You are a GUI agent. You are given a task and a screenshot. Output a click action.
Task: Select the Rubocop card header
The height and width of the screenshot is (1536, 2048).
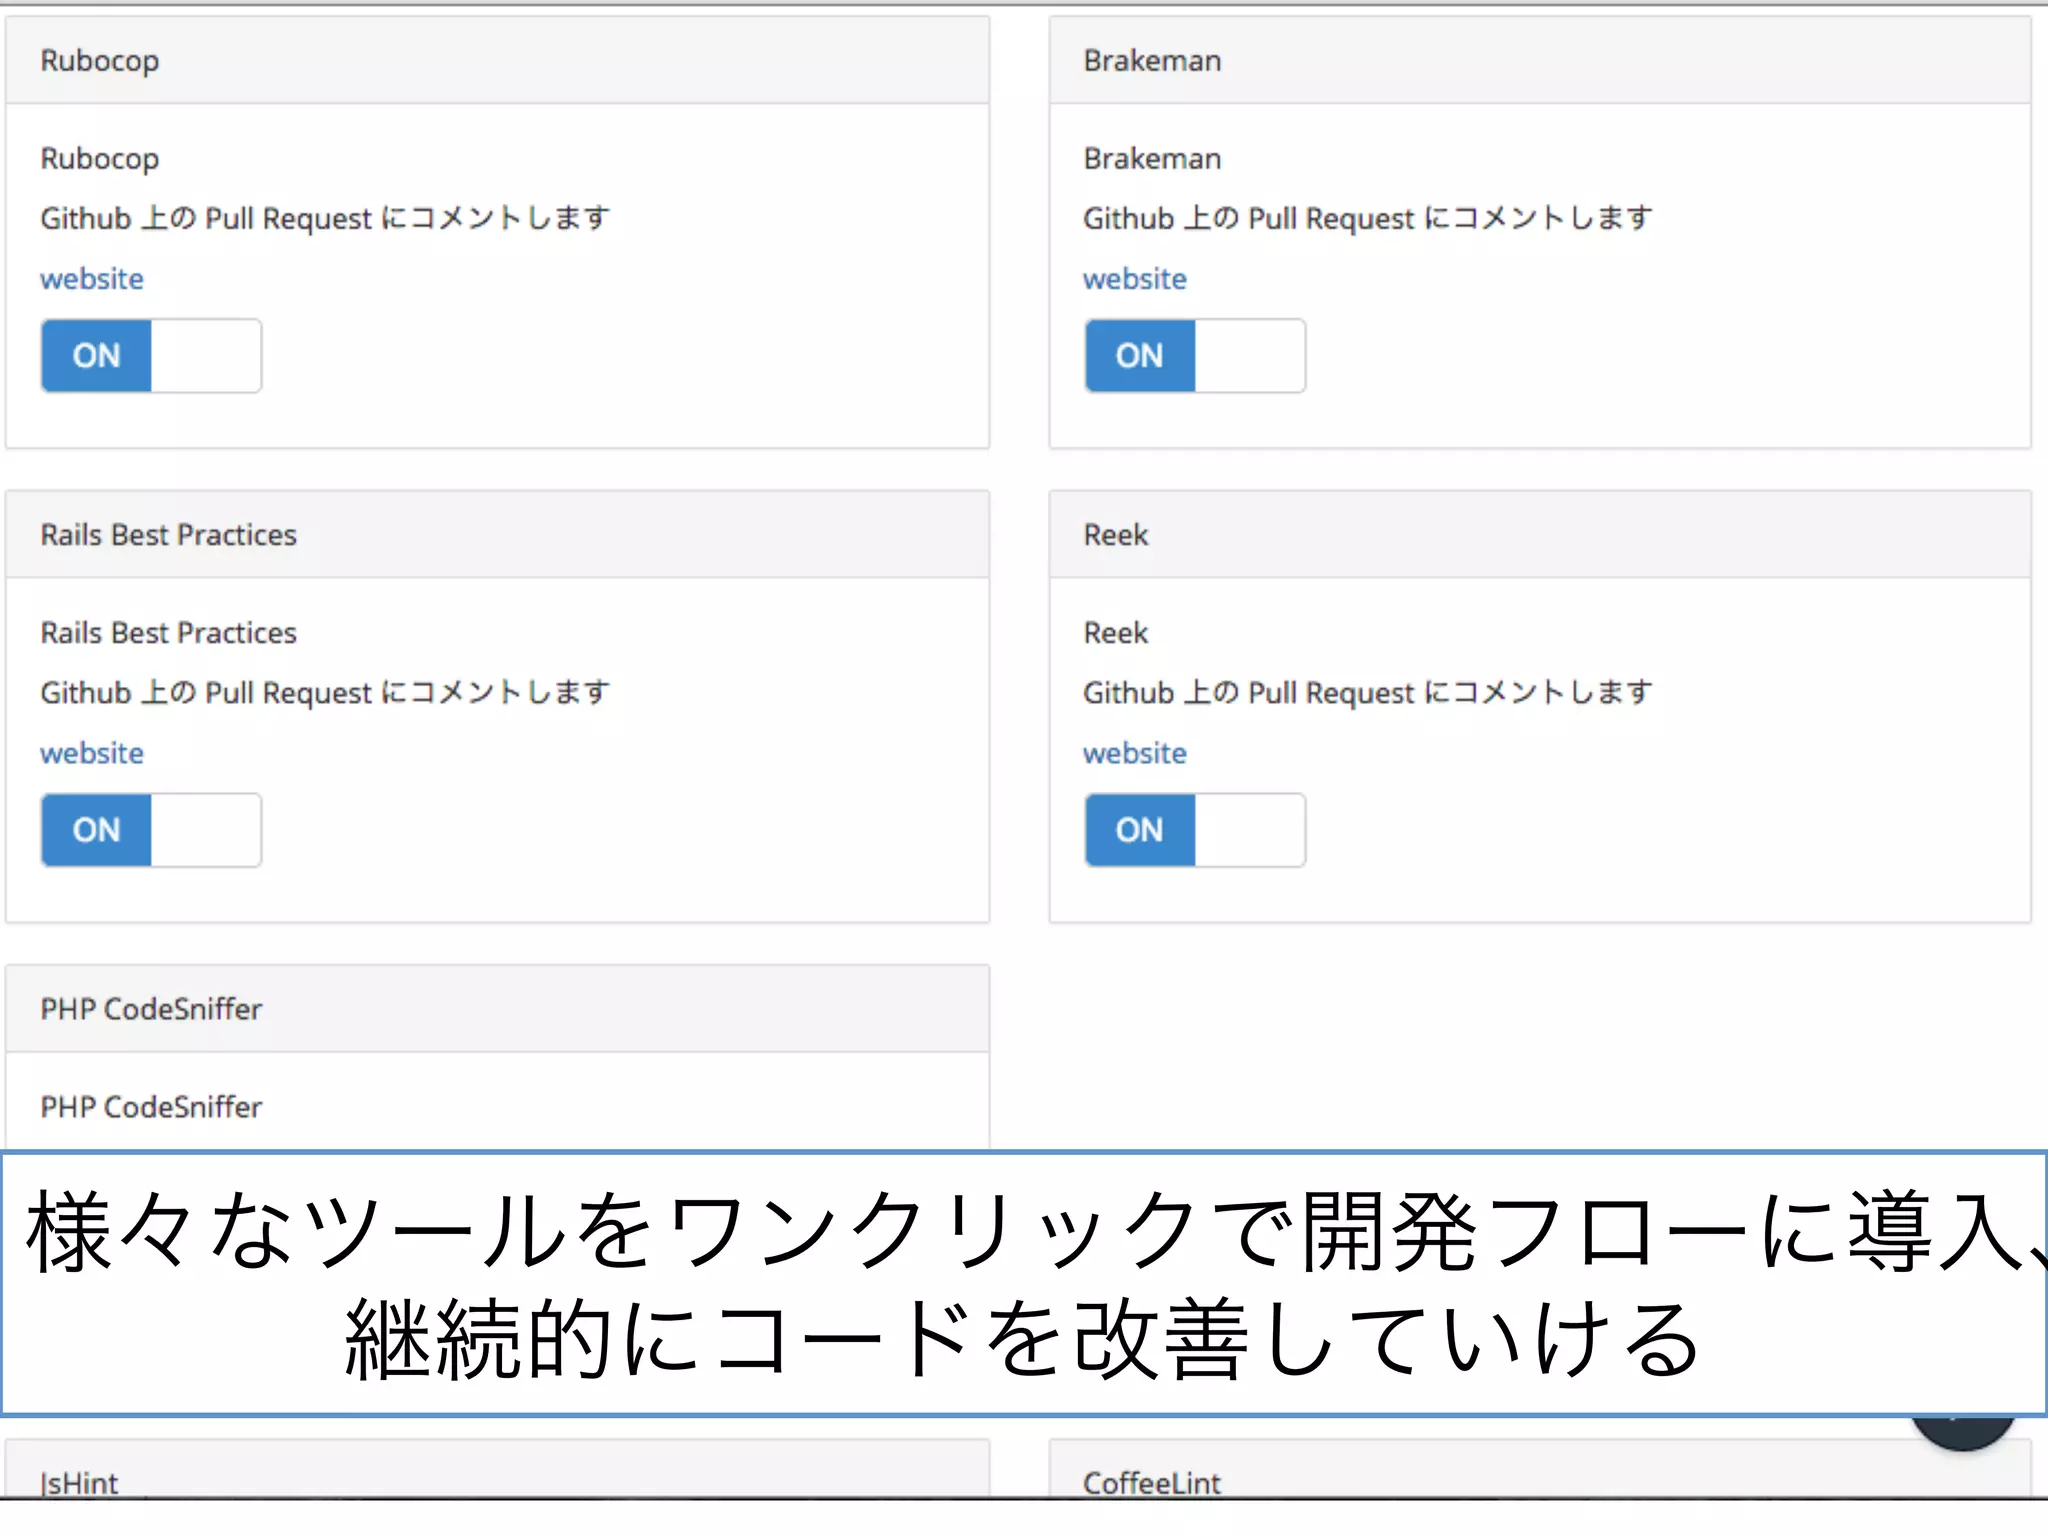497,60
